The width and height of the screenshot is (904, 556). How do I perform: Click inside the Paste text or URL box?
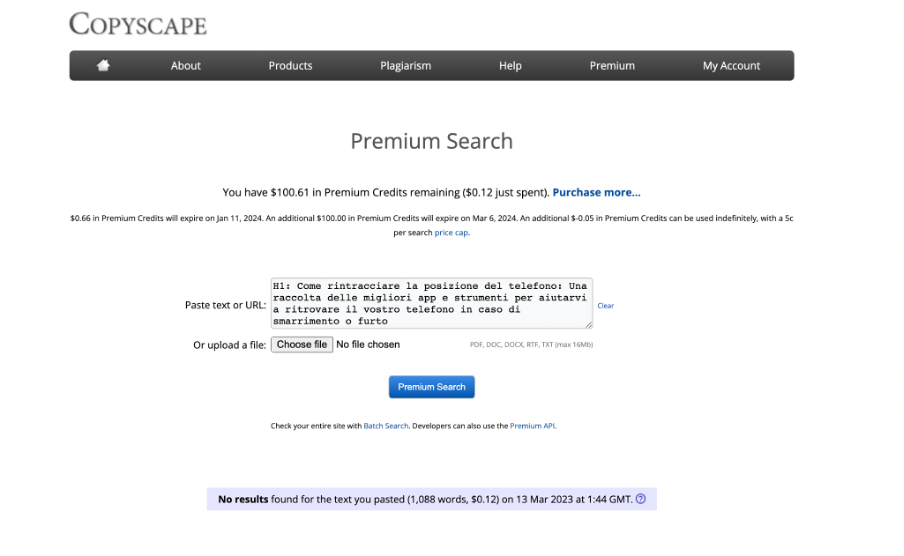[x=432, y=303]
